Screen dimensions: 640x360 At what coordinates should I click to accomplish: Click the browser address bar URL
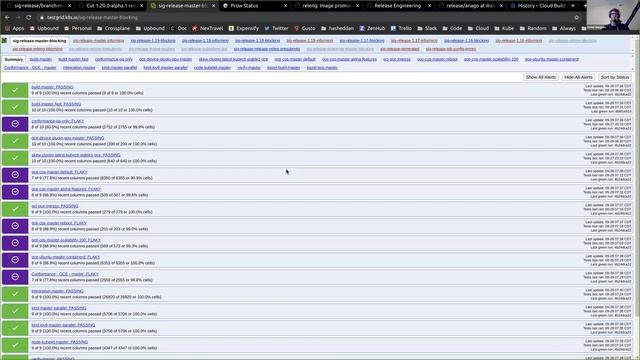(92, 18)
